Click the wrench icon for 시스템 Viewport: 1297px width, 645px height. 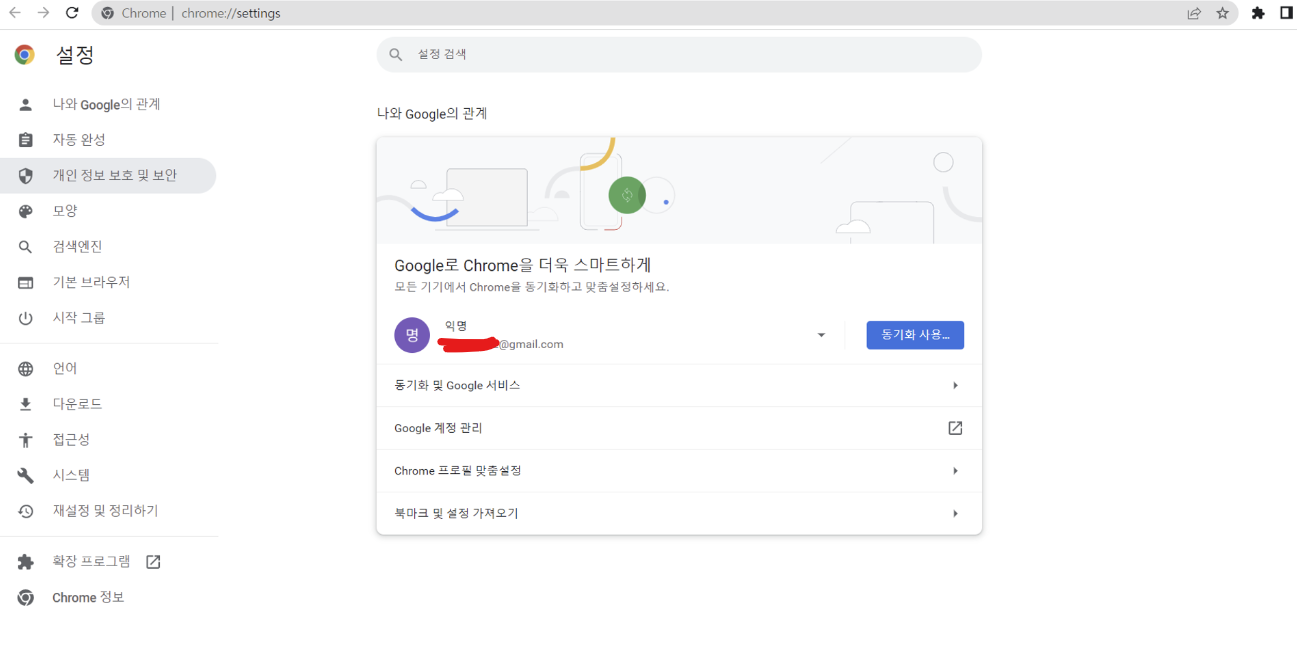(x=26, y=475)
